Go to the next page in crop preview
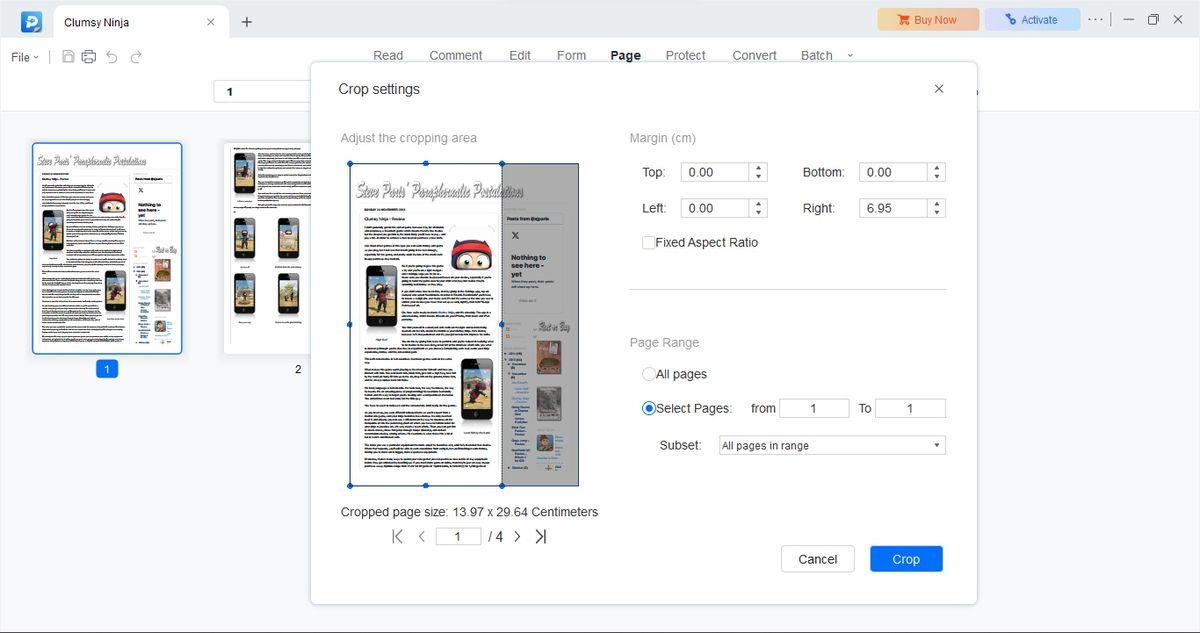This screenshot has height=633, width=1200. pyautogui.click(x=517, y=536)
